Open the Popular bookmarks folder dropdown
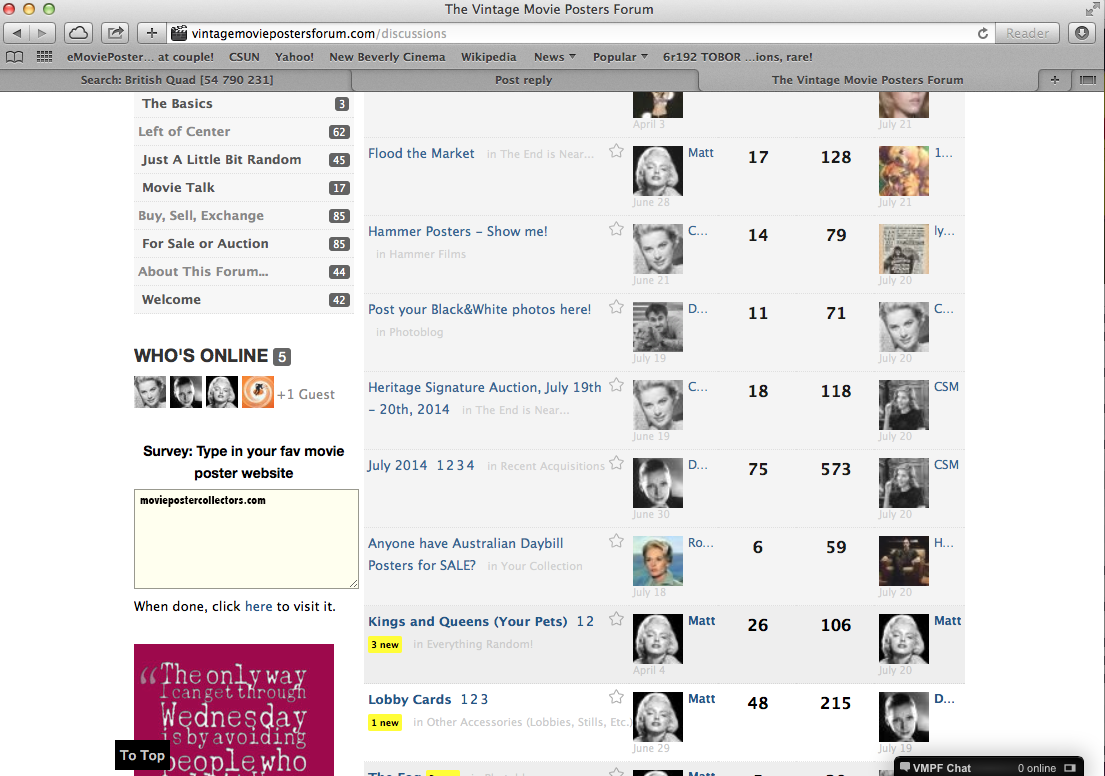This screenshot has width=1105, height=776. point(620,57)
